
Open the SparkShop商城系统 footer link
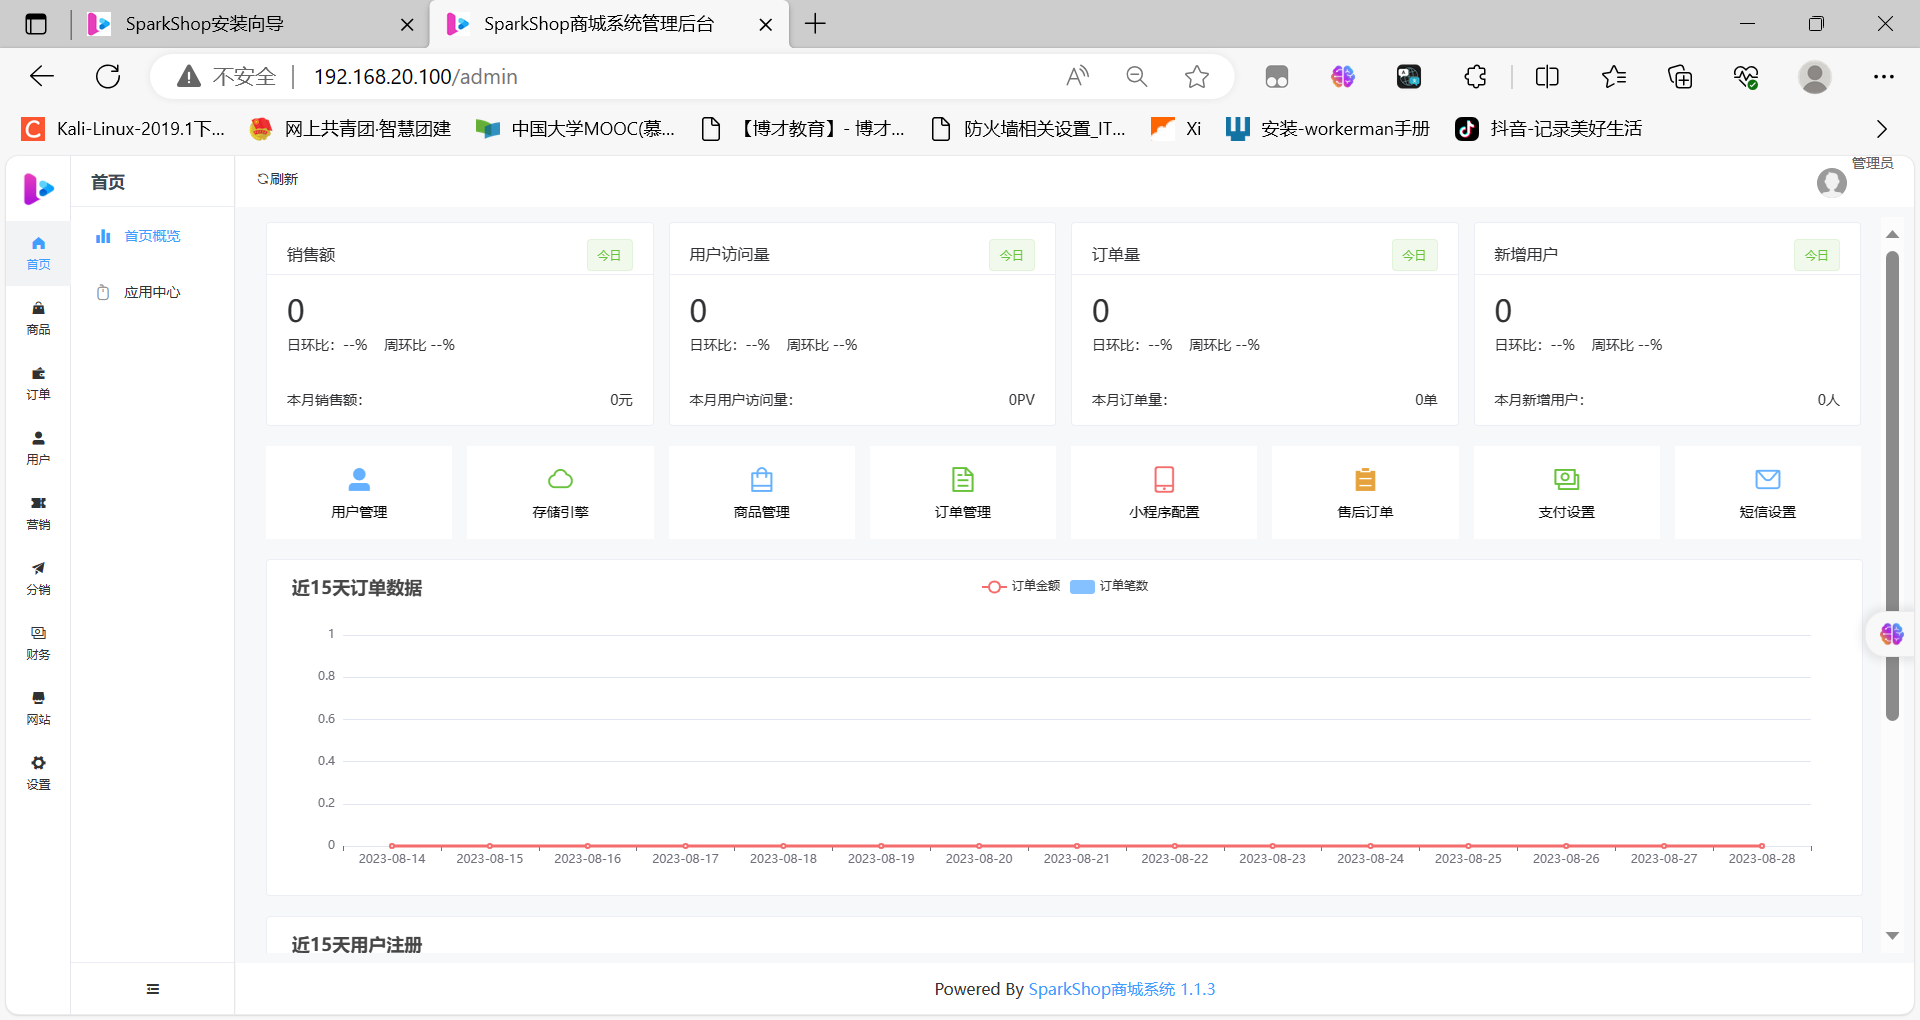pos(1101,989)
